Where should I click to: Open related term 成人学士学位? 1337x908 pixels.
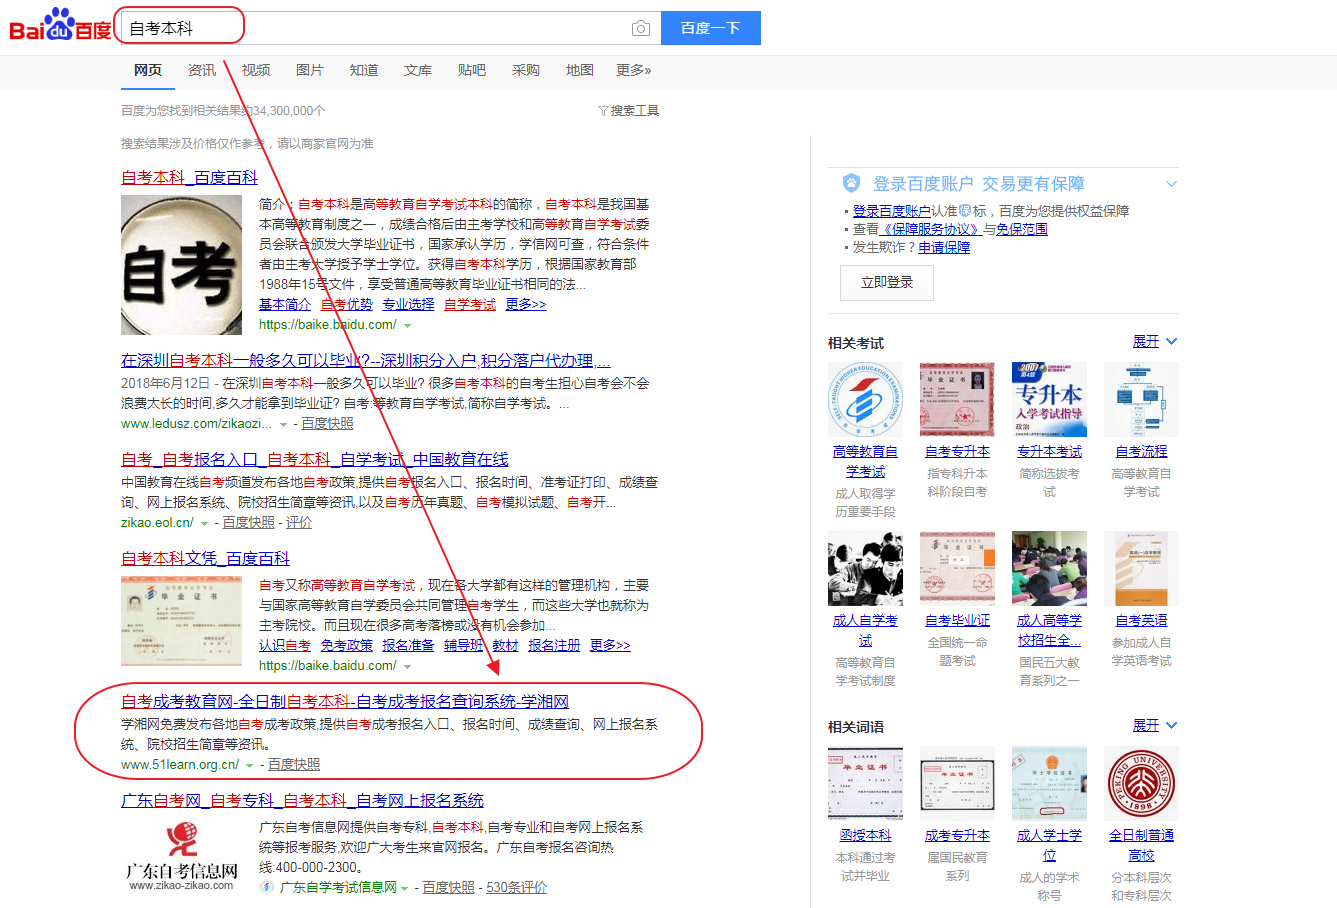1049,846
